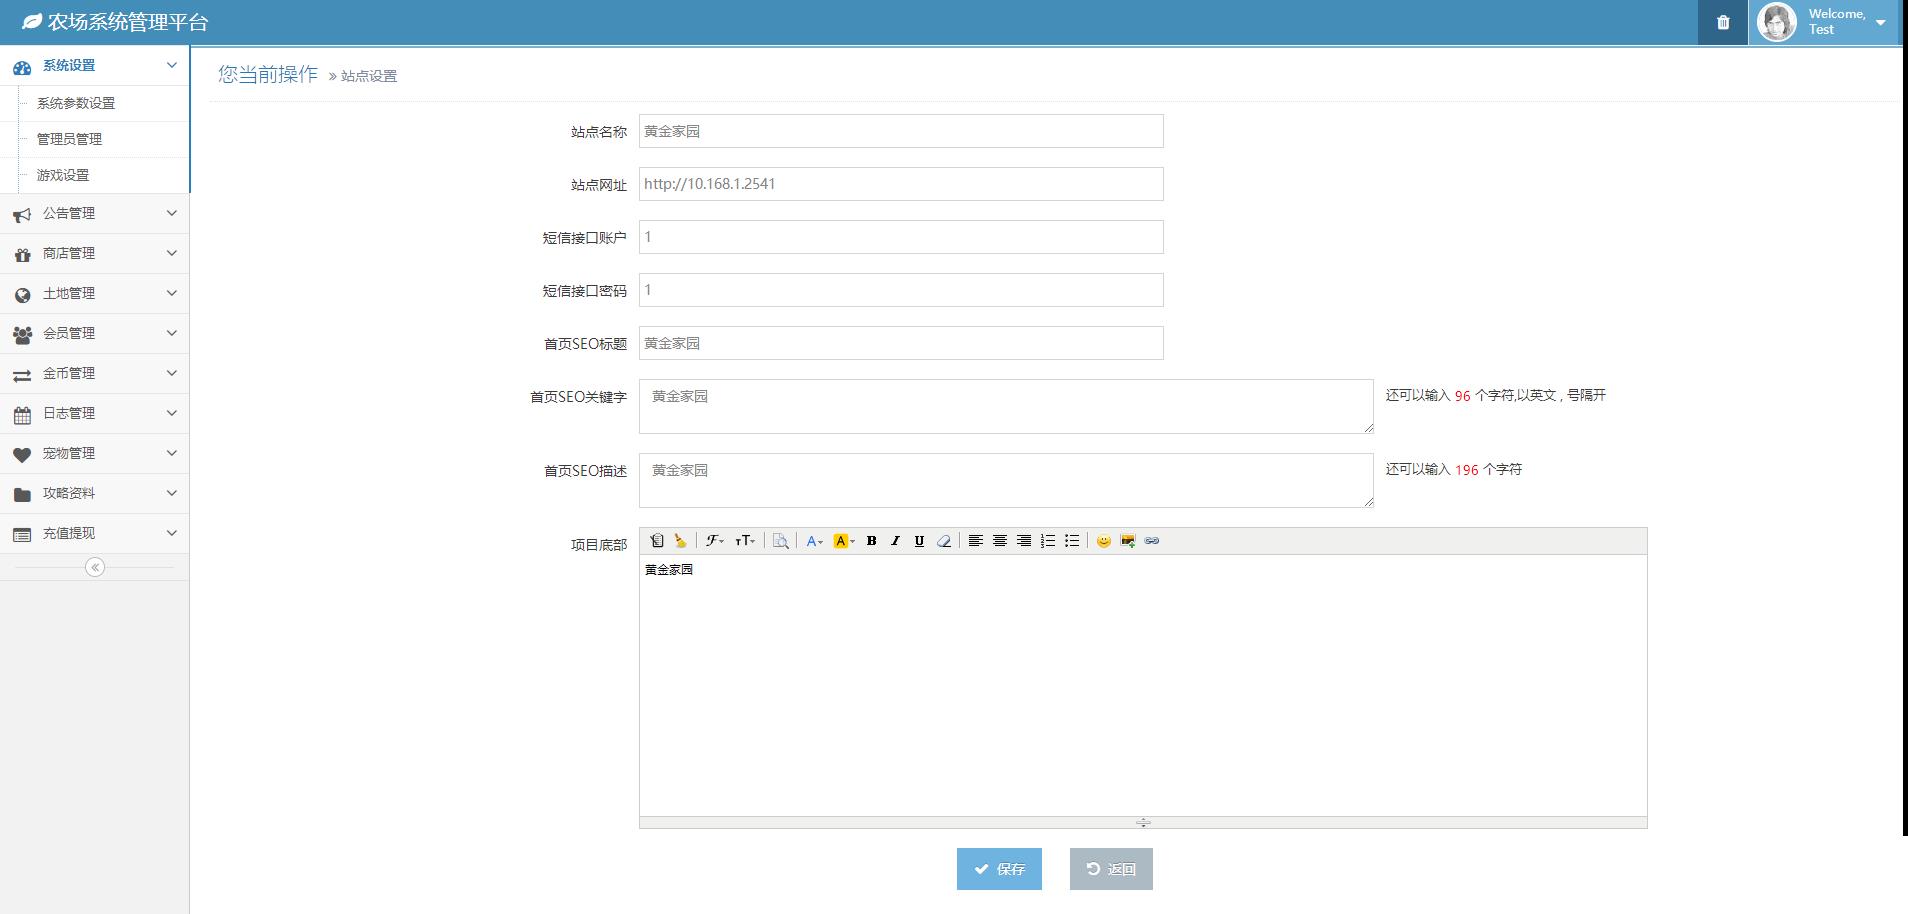1908x914 pixels.
Task: Expand the 攻略资料 menu
Action: [94, 493]
